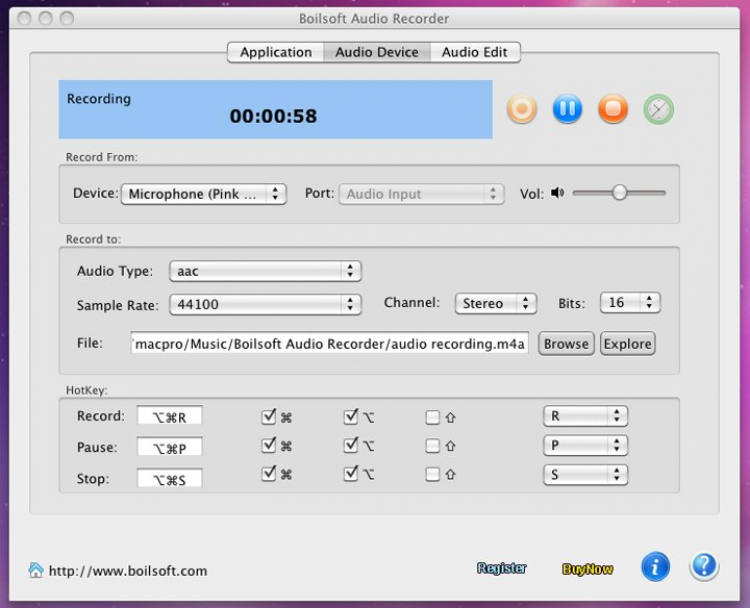Open the green clock scheduler icon
Viewport: 750px width, 608px height.
658,109
